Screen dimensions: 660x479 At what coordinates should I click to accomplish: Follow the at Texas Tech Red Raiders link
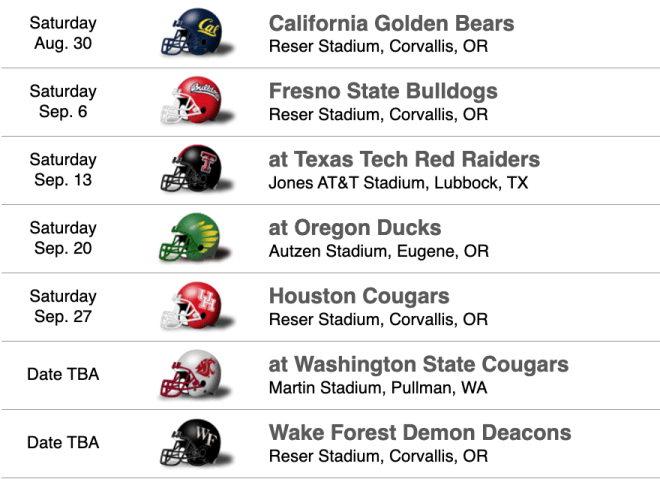pyautogui.click(x=404, y=160)
